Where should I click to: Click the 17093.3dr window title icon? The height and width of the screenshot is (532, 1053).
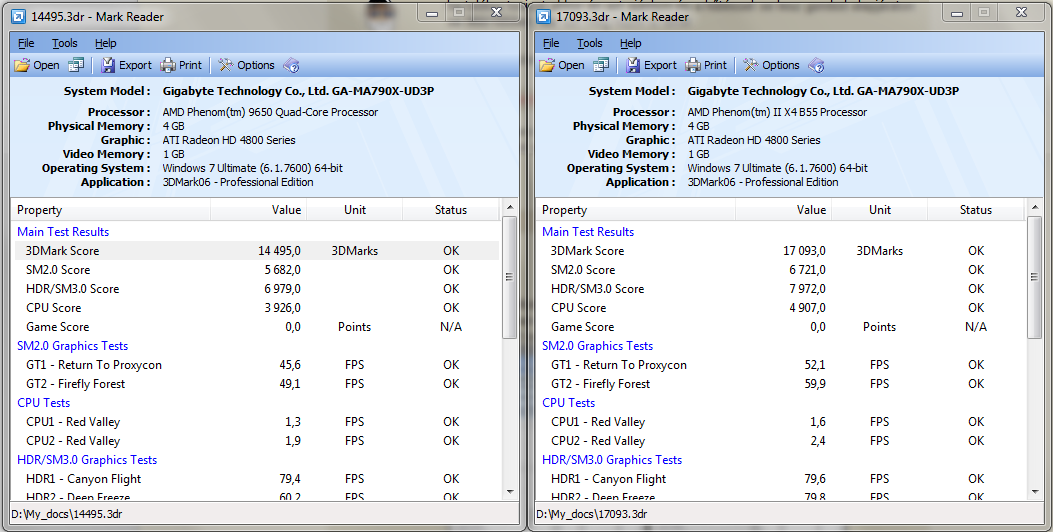(x=545, y=16)
